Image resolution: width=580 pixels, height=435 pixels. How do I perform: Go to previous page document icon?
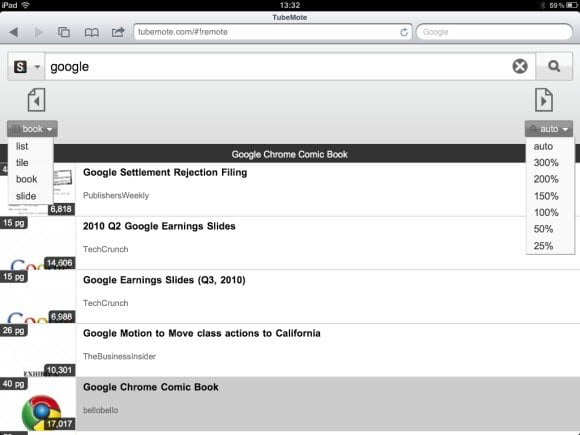coord(36,100)
